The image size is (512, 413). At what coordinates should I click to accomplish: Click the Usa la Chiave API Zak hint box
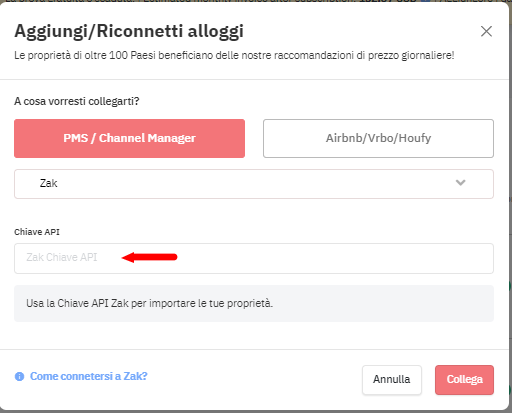coord(254,303)
